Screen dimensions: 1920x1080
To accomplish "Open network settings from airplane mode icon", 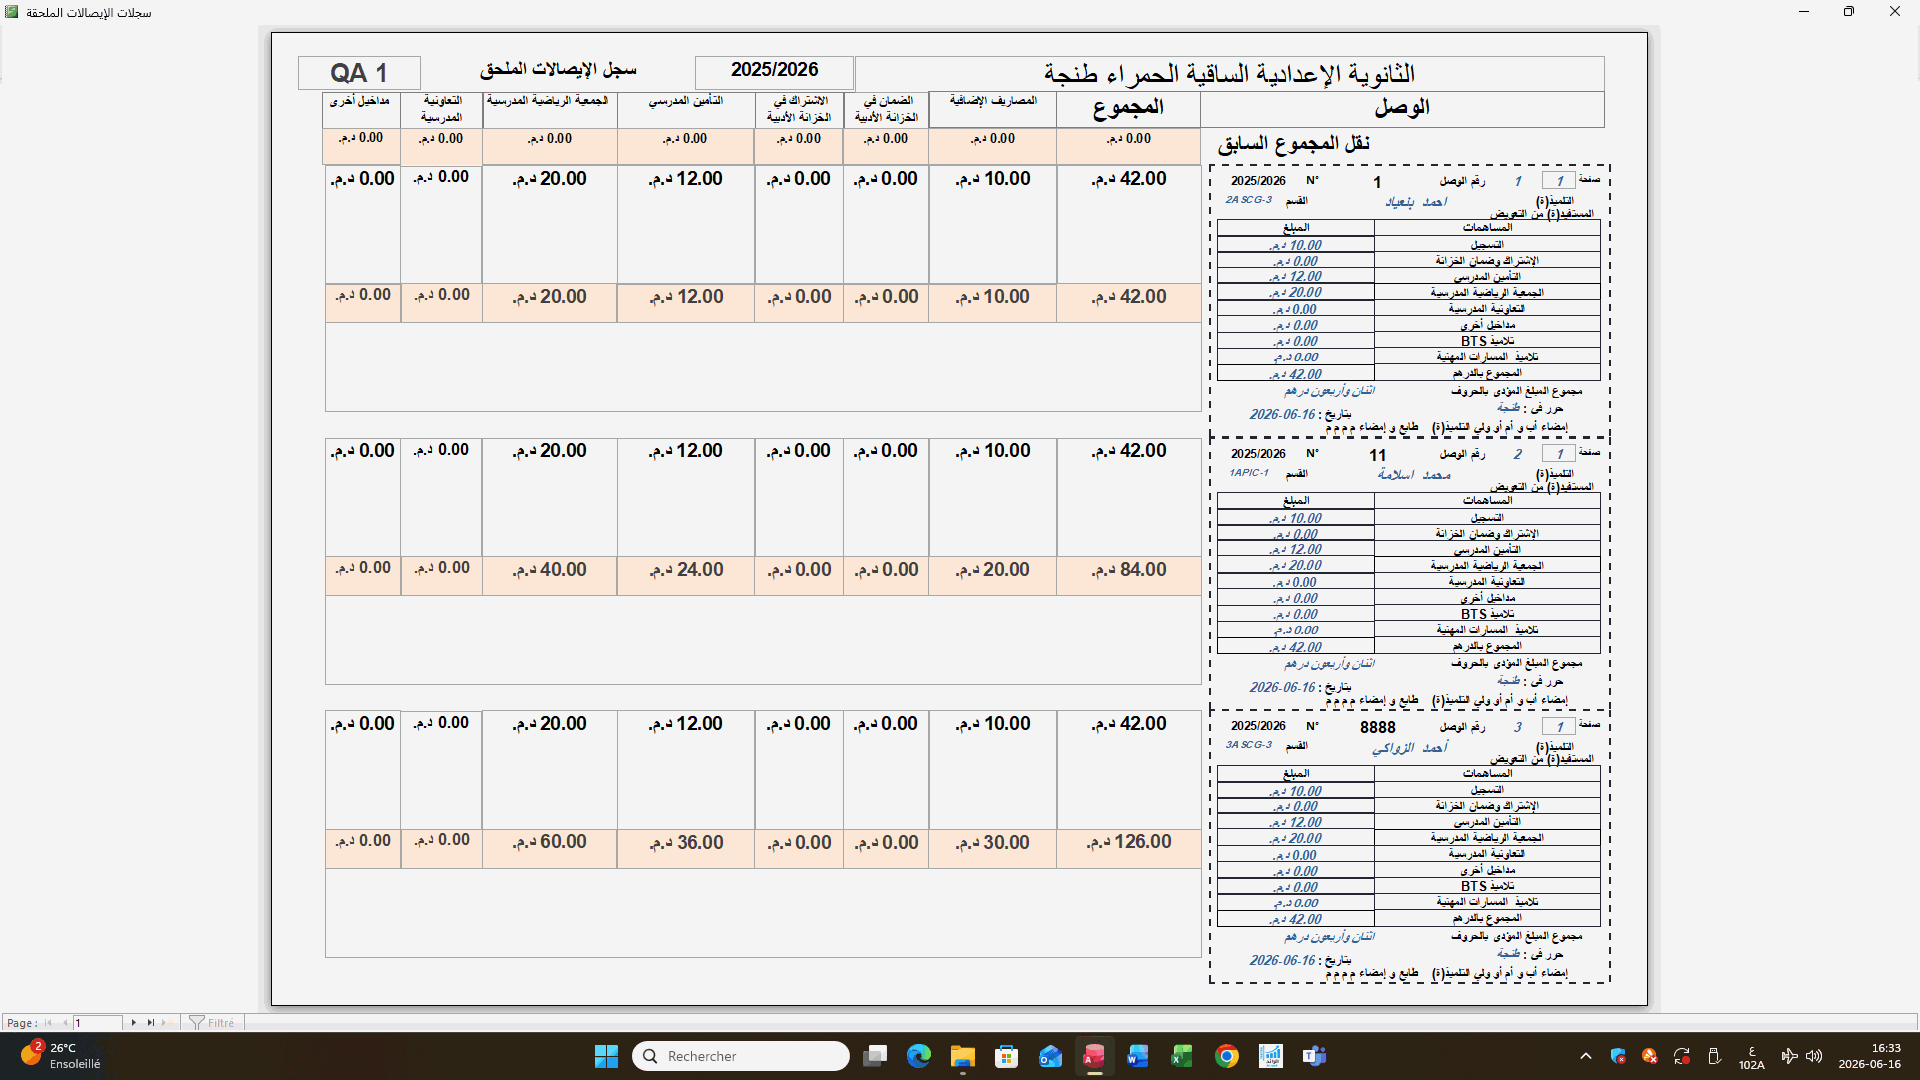I will tap(1789, 1056).
